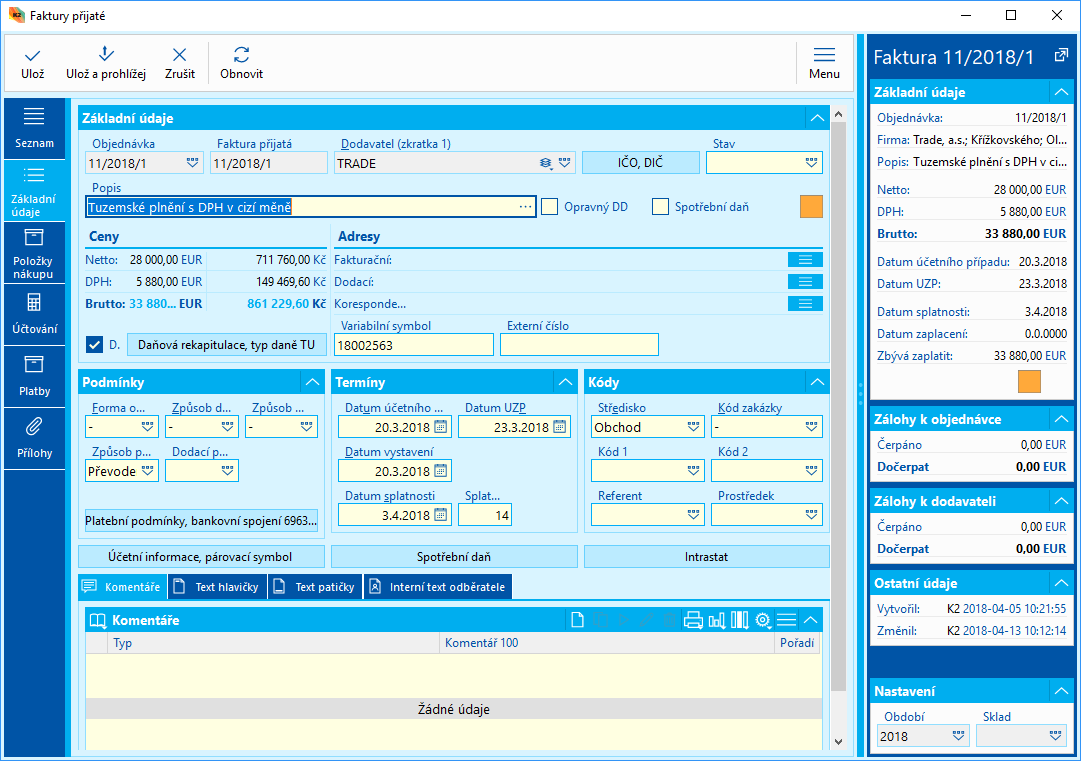The height and width of the screenshot is (761, 1081).
Task: Click the IČO, DIČ button
Action: pos(640,163)
